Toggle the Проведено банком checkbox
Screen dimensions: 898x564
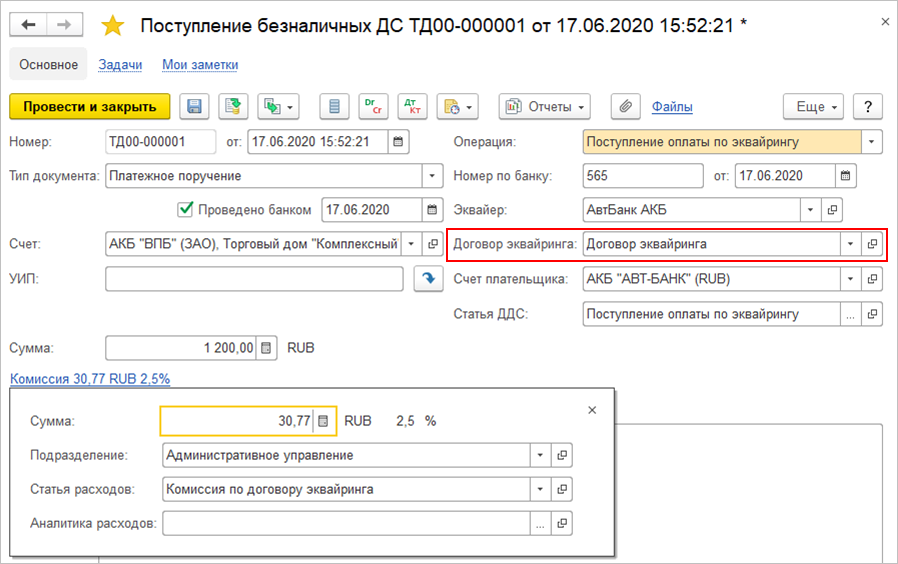(x=185, y=209)
